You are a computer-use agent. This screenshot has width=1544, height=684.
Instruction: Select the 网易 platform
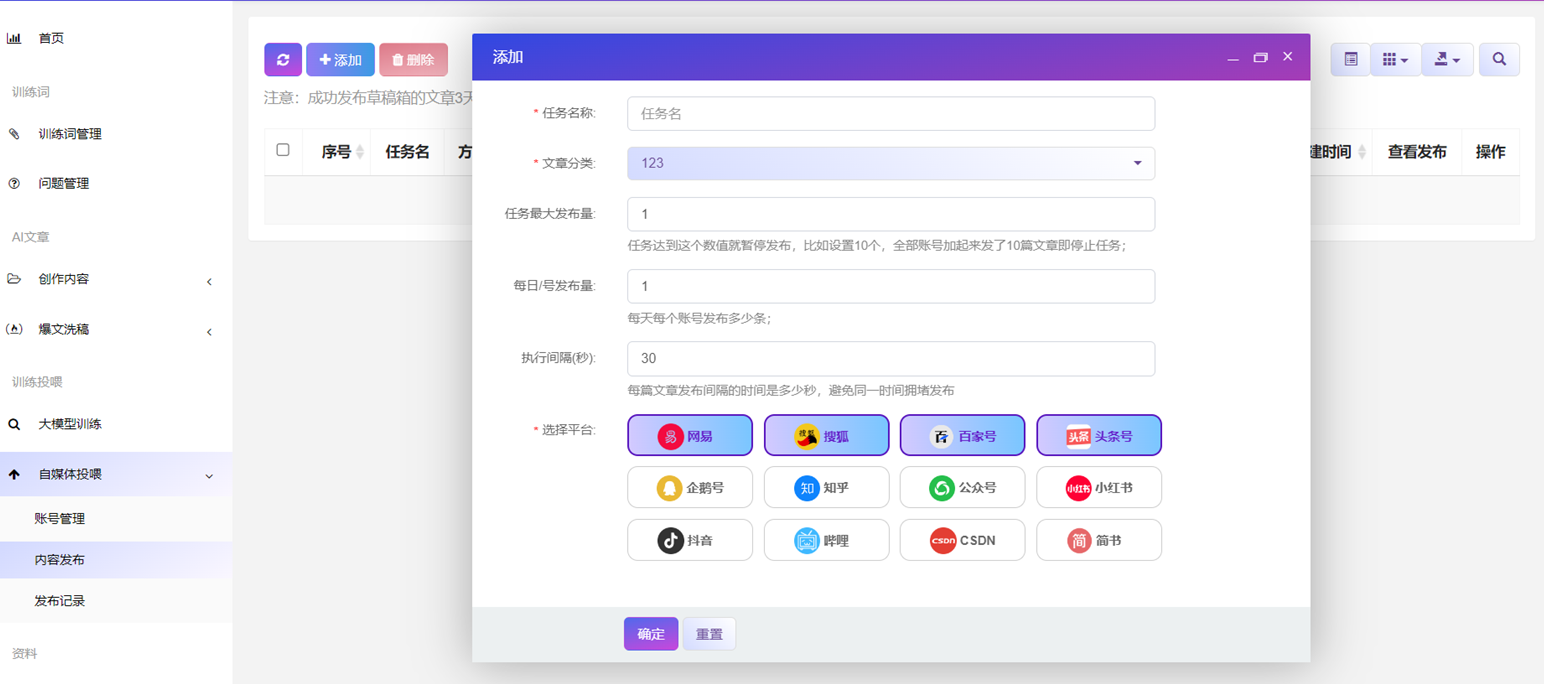tap(690, 436)
